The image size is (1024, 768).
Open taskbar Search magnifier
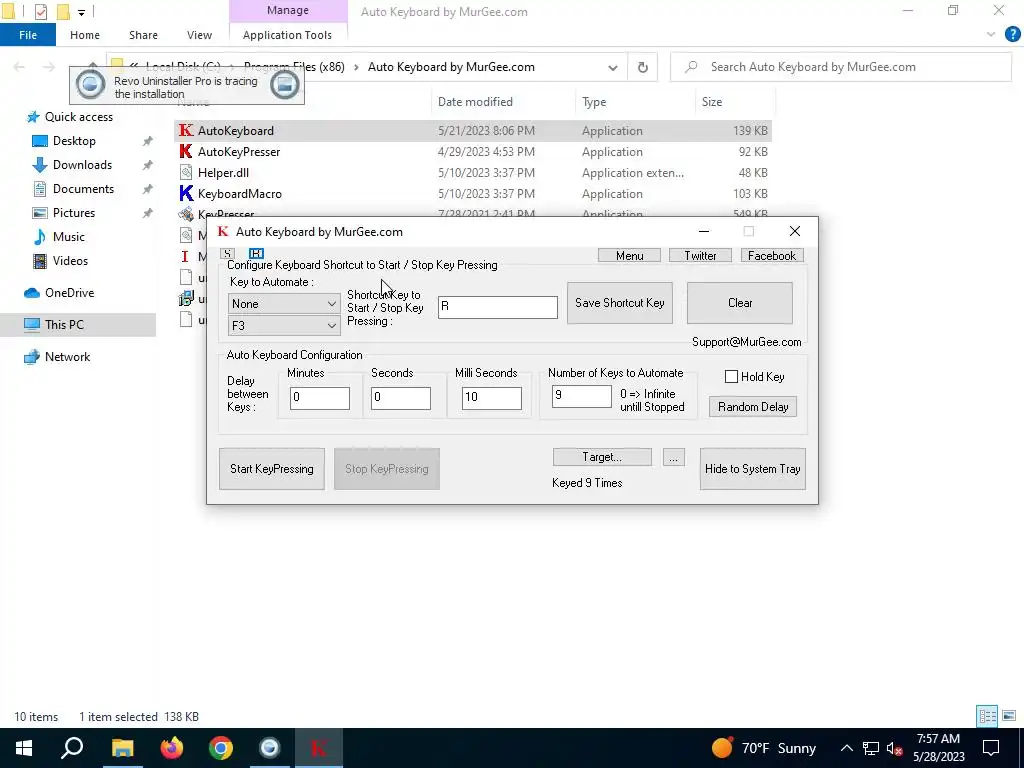72,748
